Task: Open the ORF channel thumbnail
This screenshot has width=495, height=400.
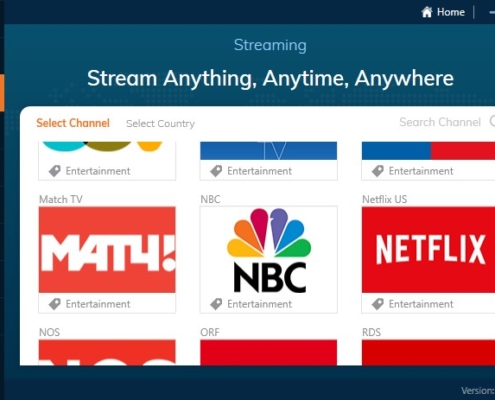Action: [269, 352]
